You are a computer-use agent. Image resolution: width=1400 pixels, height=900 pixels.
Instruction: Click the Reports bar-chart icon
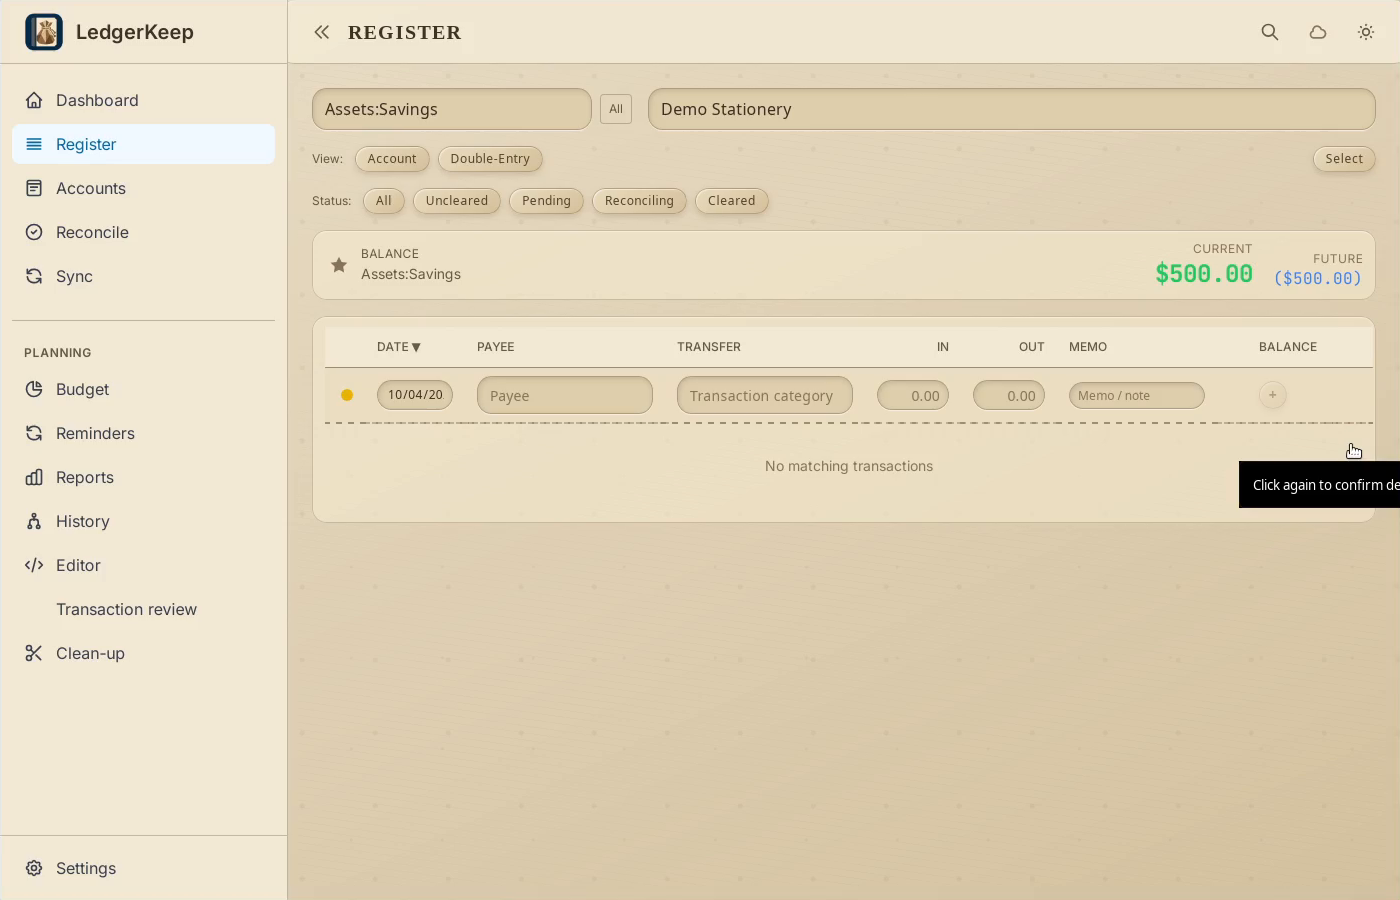tap(34, 477)
